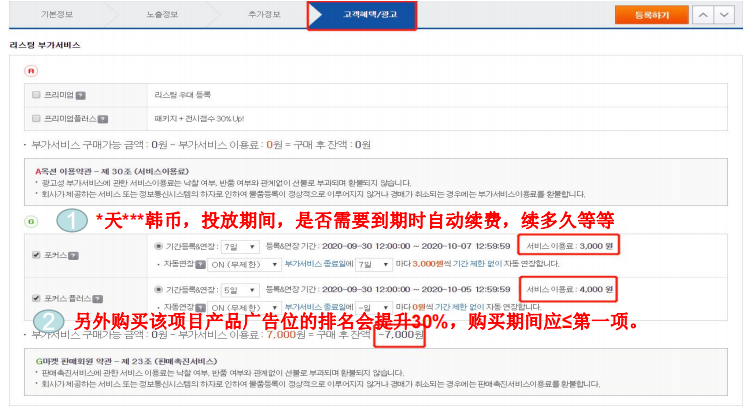Open the 자동연장 help icon in 포커스 플러스 row
This screenshot has width=747, height=413.
pyautogui.click(x=201, y=308)
